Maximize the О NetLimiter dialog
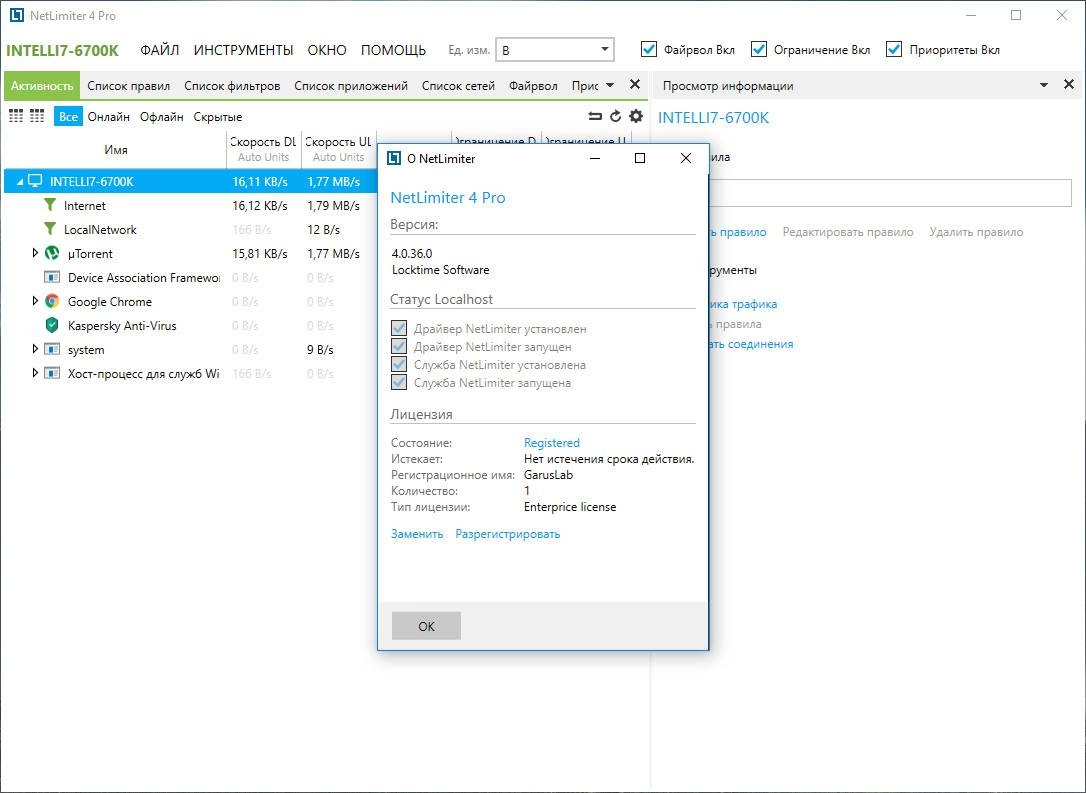This screenshot has height=793, width=1086. pos(640,159)
